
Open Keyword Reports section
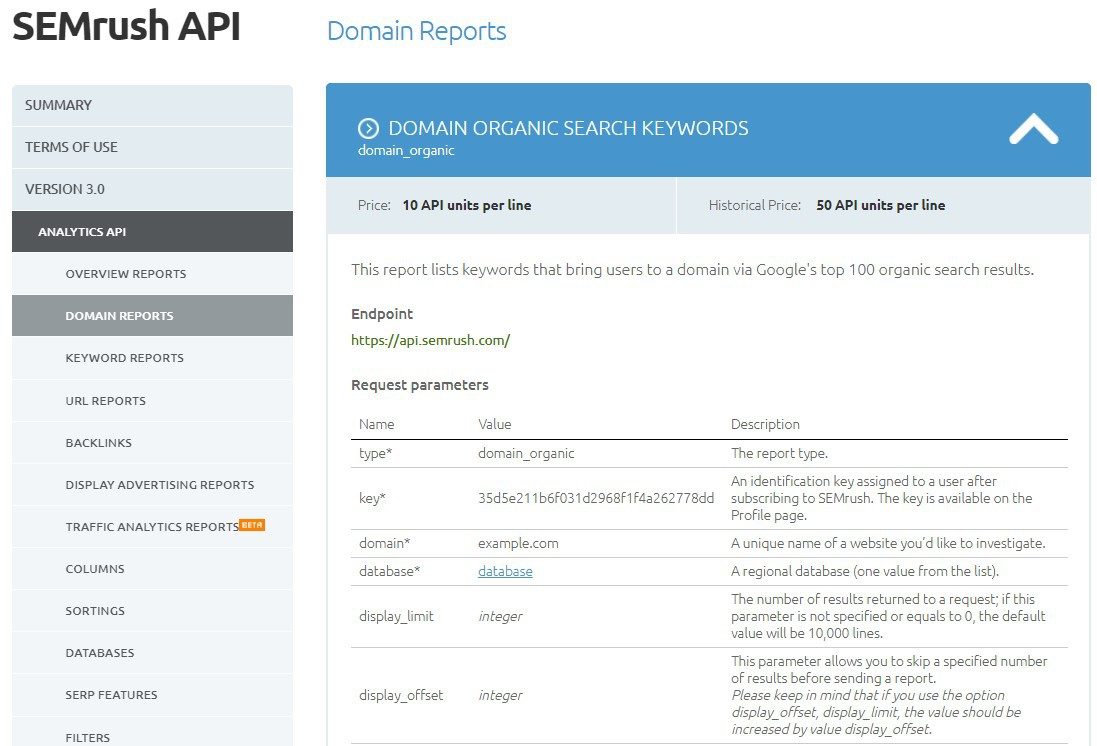click(153, 358)
